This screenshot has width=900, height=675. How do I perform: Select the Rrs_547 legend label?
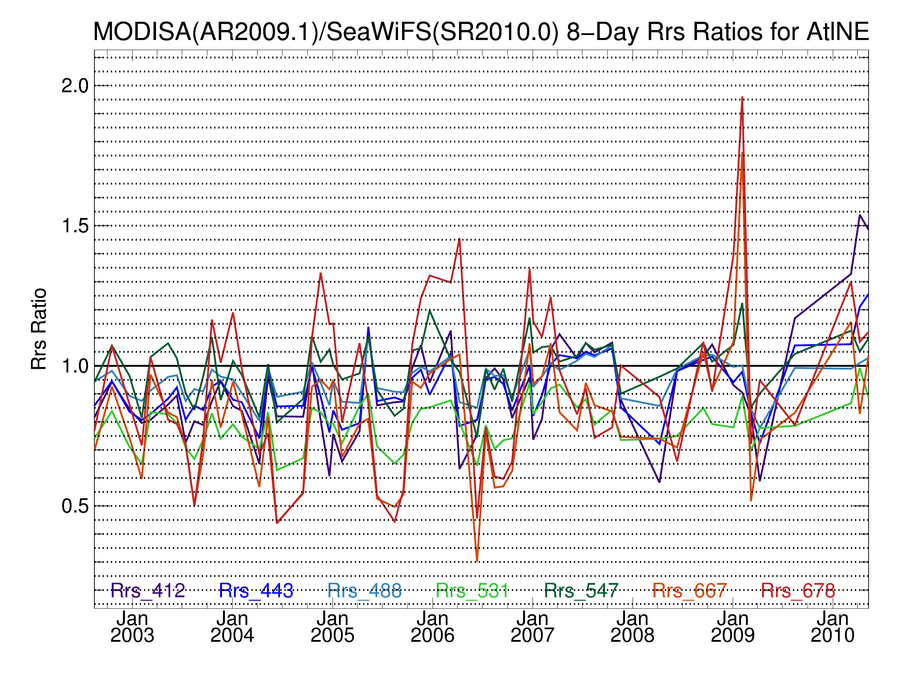(x=581, y=590)
